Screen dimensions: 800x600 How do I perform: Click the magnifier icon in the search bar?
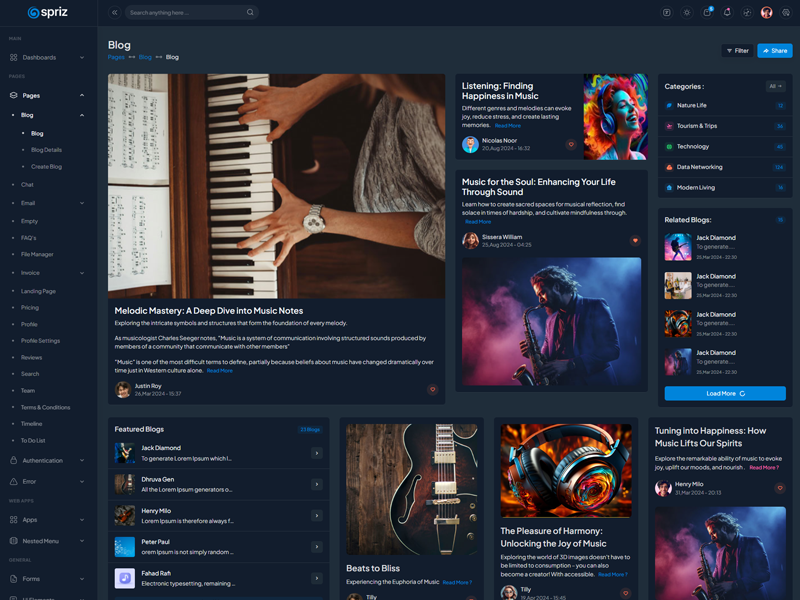tap(250, 13)
